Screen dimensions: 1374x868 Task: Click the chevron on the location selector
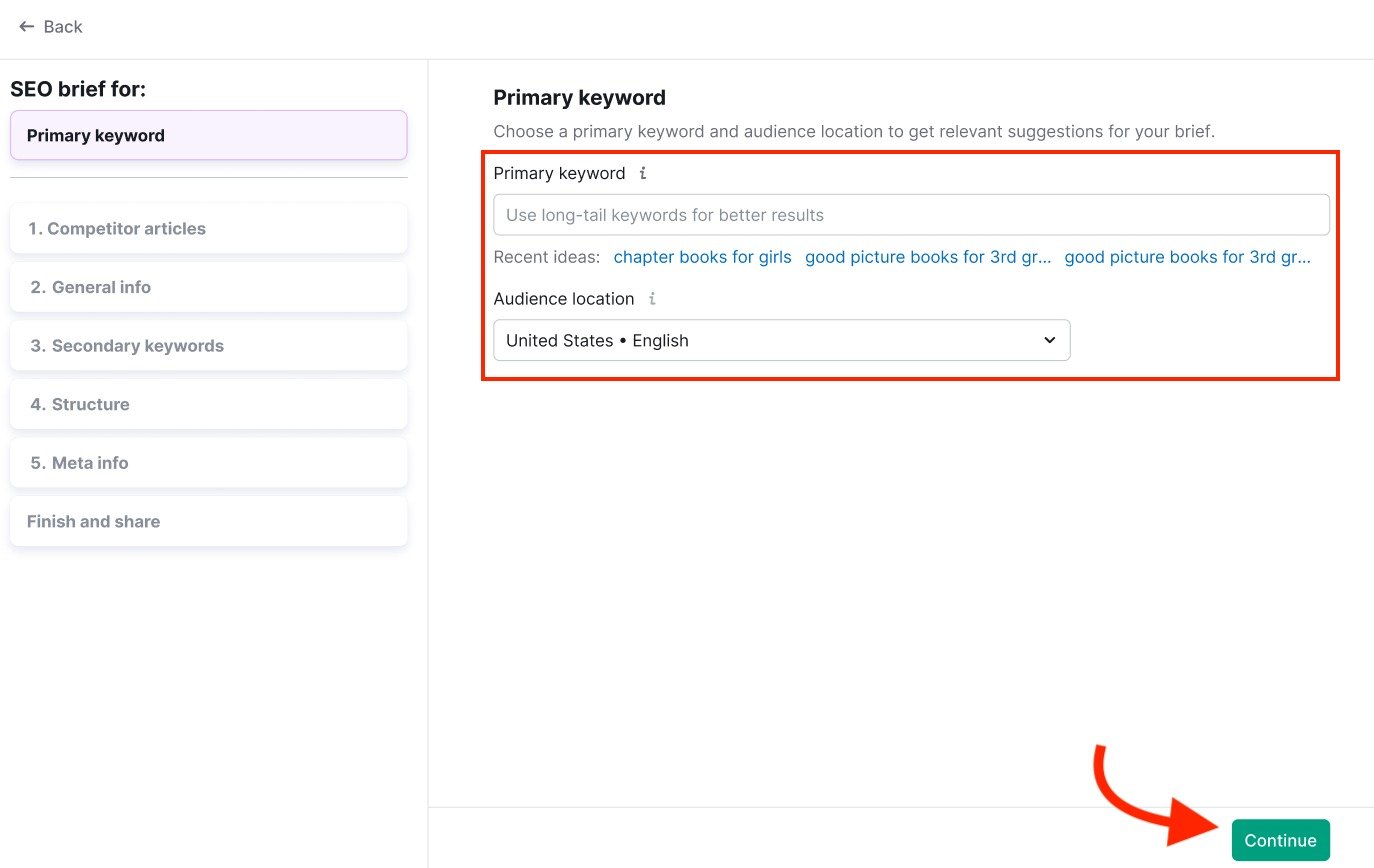click(1050, 340)
